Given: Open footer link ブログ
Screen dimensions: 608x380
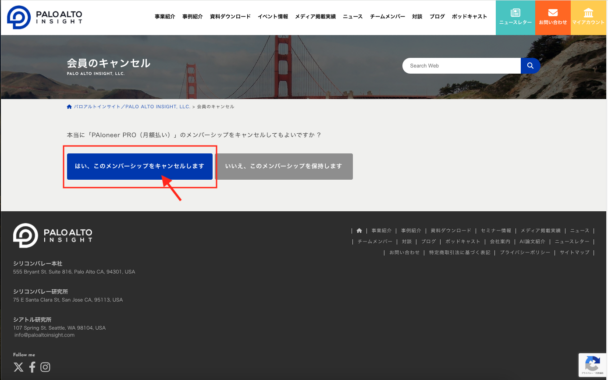Looking at the screenshot, I should 428,242.
